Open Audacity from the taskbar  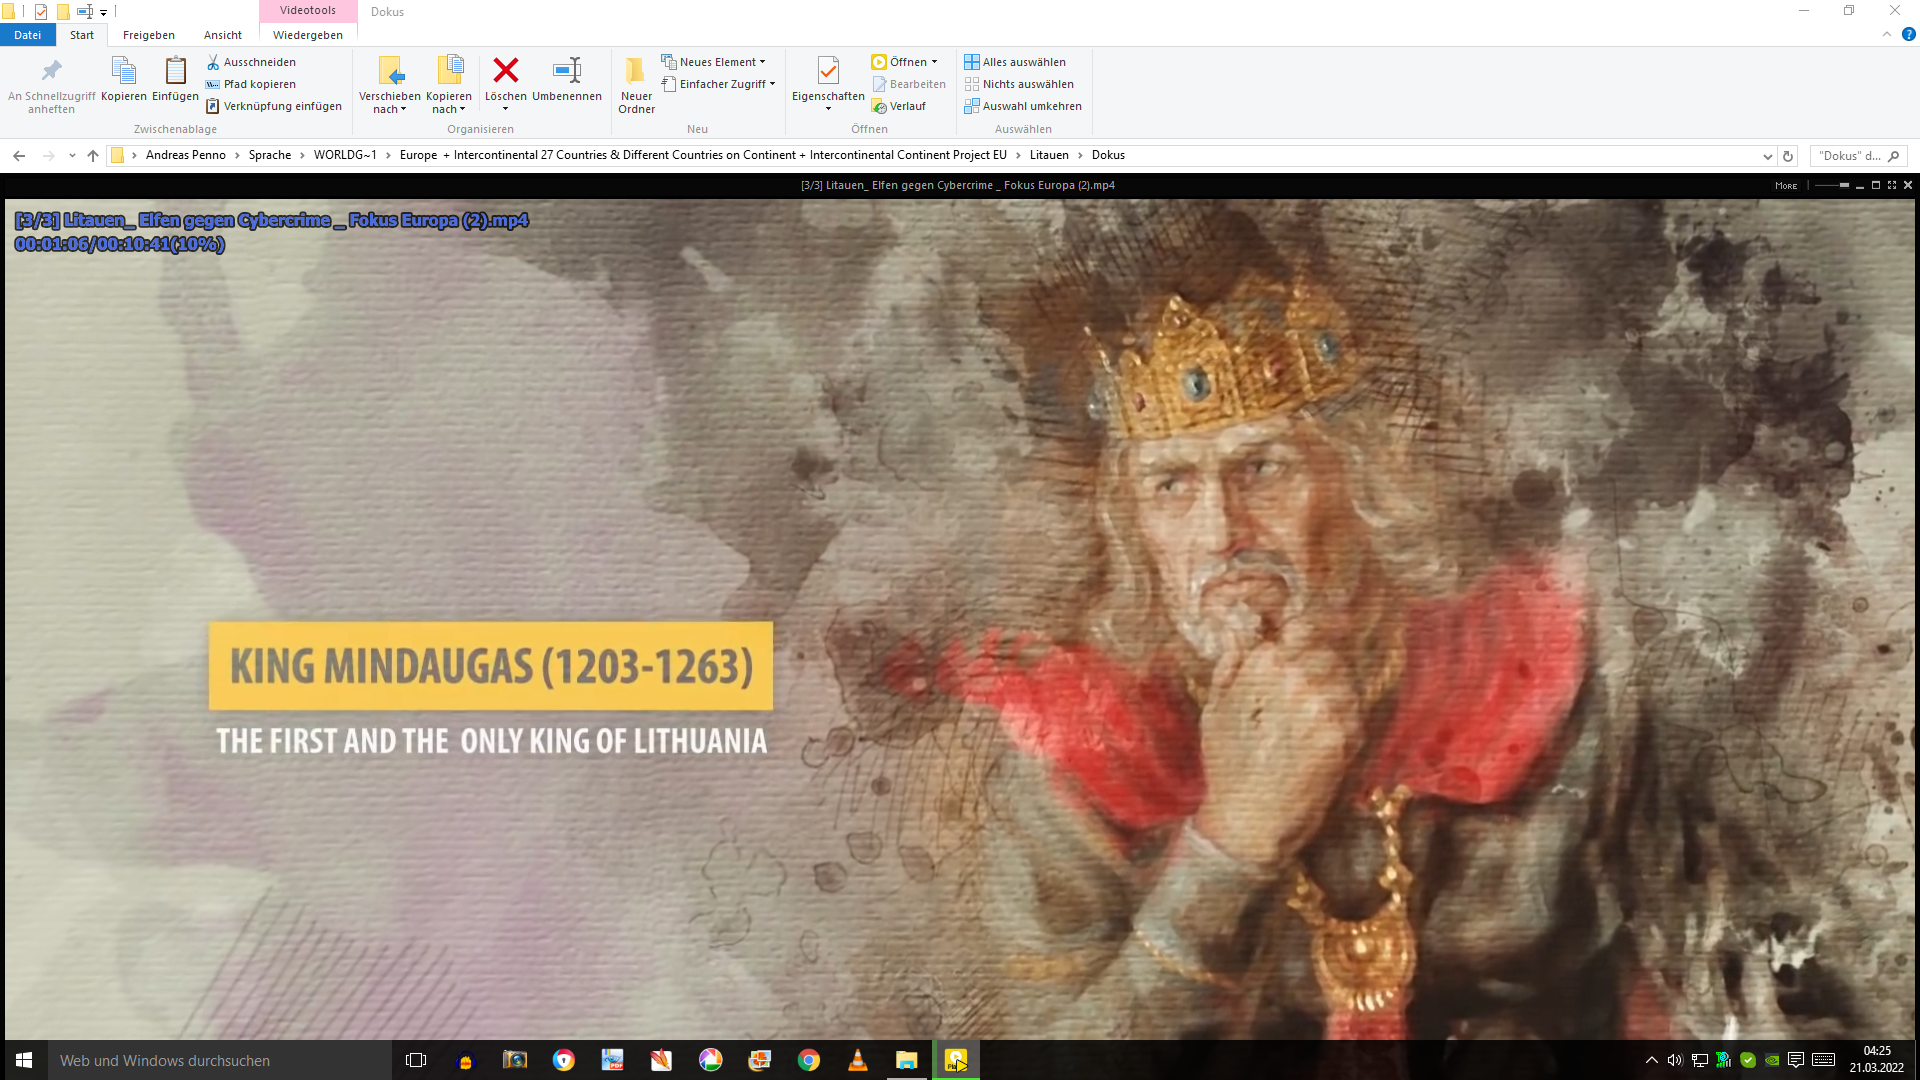point(465,1060)
